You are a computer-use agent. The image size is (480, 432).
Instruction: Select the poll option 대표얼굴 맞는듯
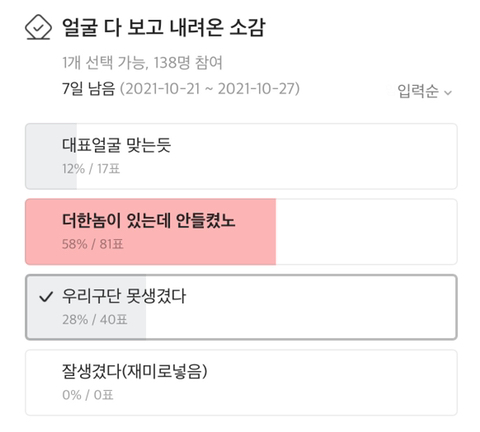(x=241, y=156)
